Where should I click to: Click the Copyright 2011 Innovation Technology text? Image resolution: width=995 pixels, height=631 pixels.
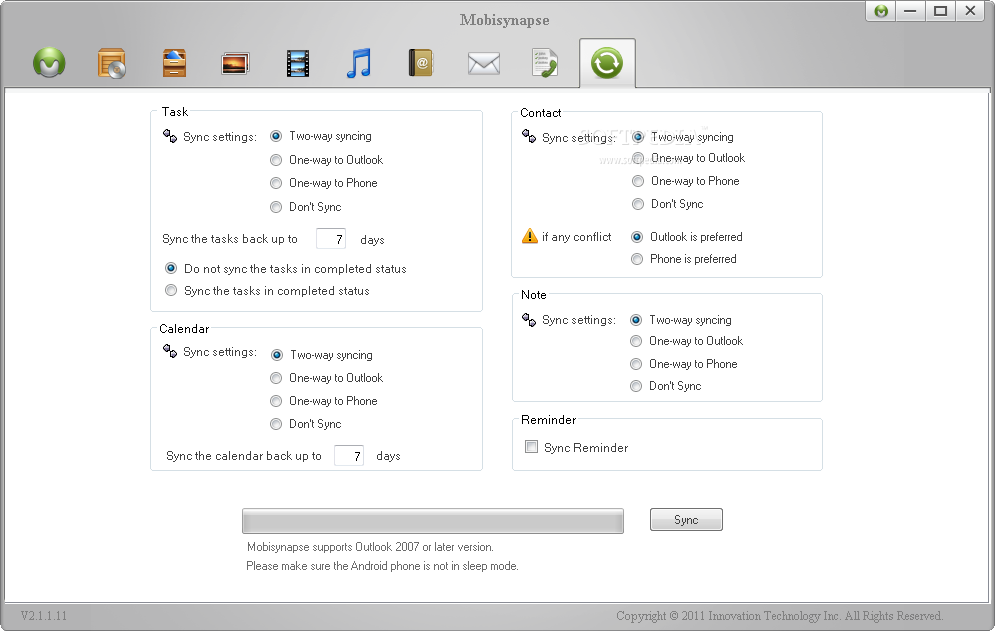(779, 616)
